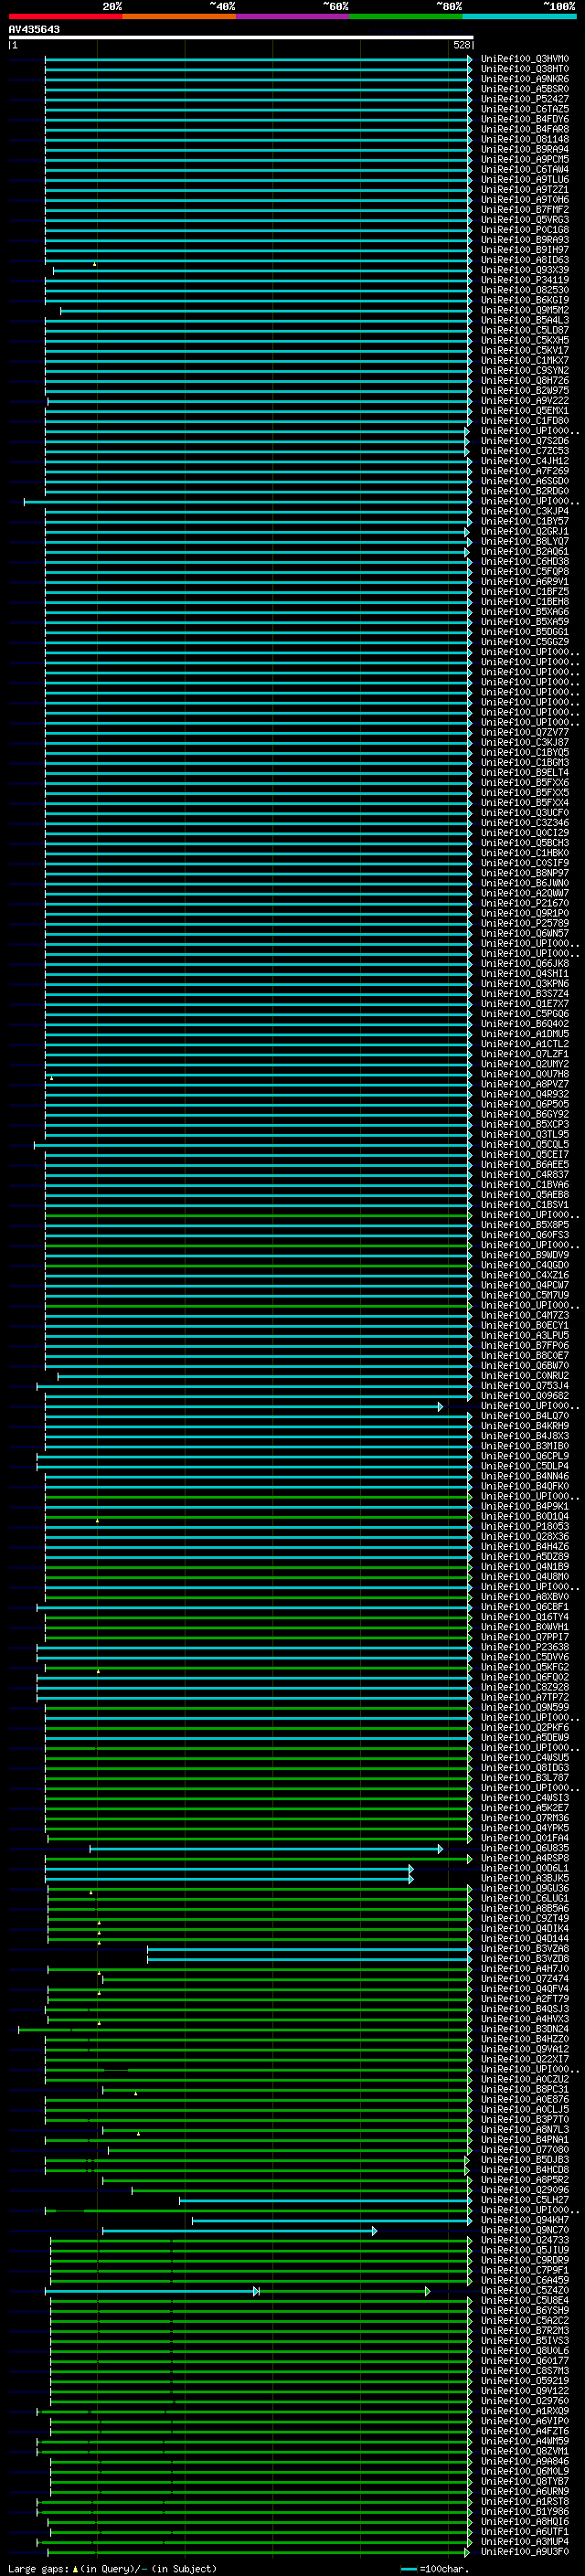The height and width of the screenshot is (2576, 585).
Task: Click the UniRef100_C4JH12 label
Action: 525,461
